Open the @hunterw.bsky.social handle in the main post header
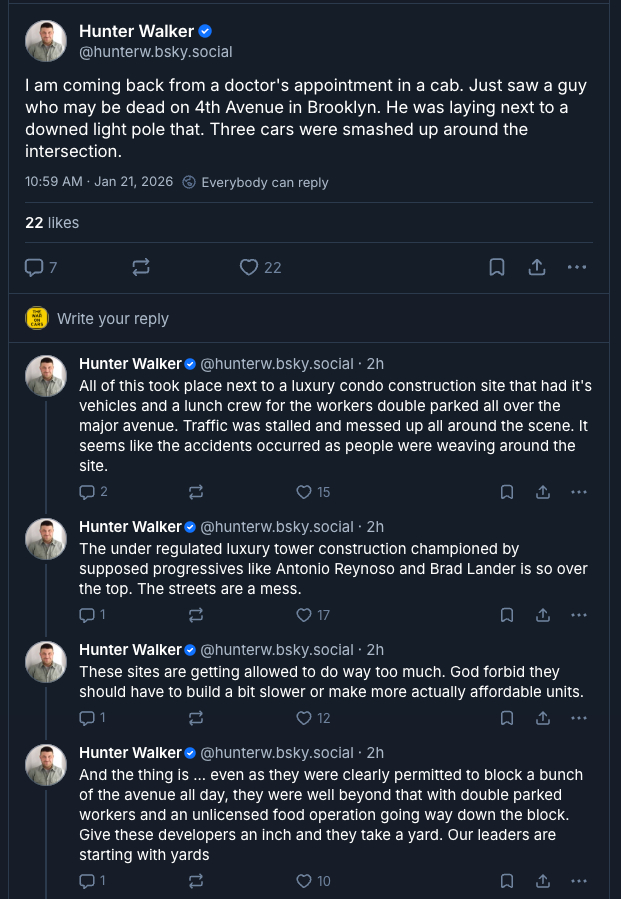621x899 pixels. 155,51
